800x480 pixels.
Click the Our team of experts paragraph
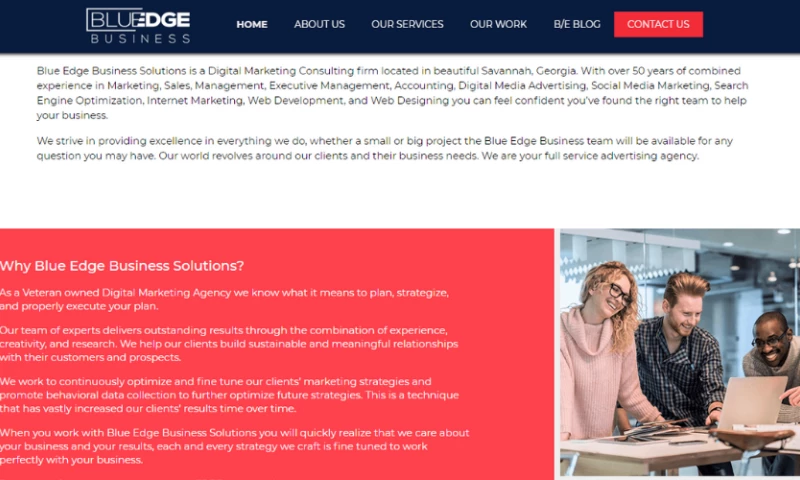click(229, 344)
